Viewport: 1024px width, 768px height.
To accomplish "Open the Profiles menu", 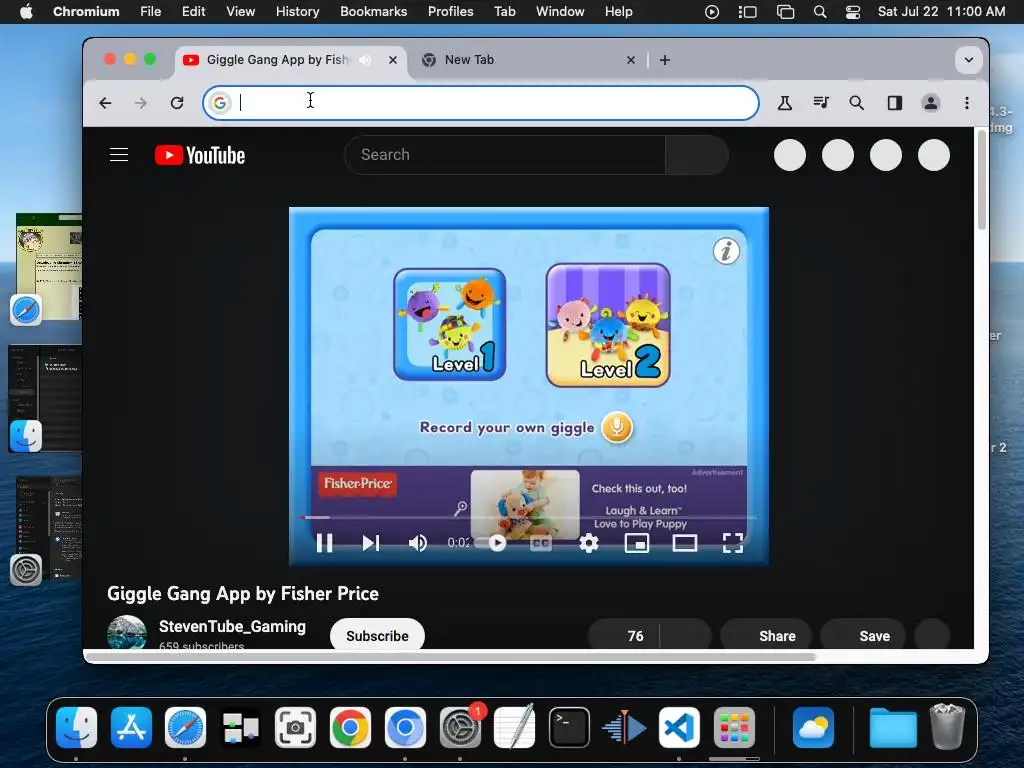I will point(451,11).
